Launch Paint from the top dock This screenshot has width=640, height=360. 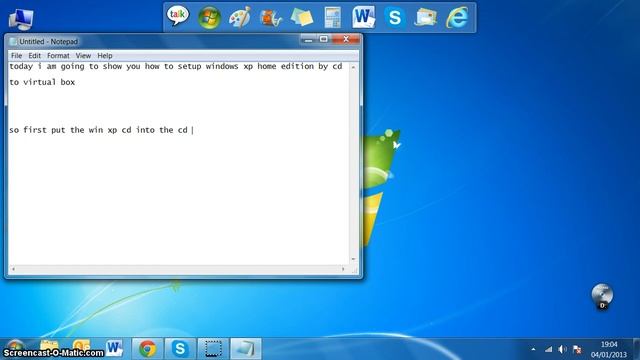coord(240,18)
